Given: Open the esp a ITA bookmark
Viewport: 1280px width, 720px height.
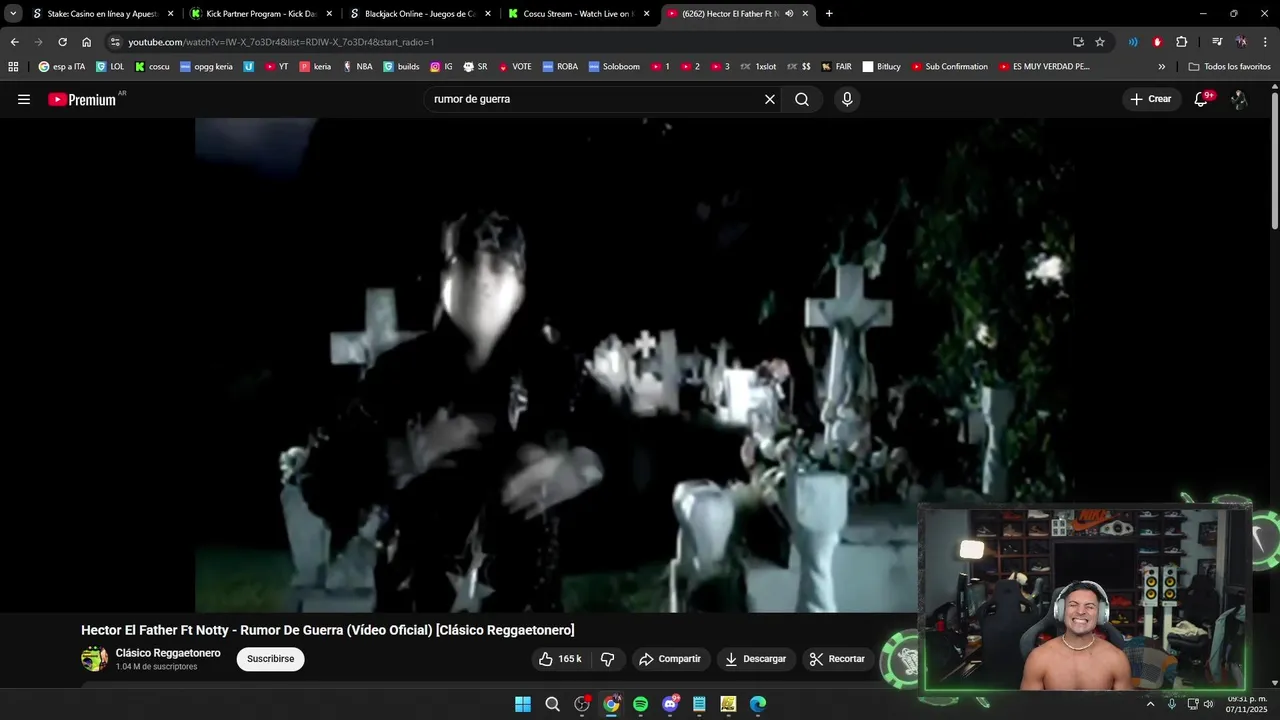Looking at the screenshot, I should coord(62,67).
